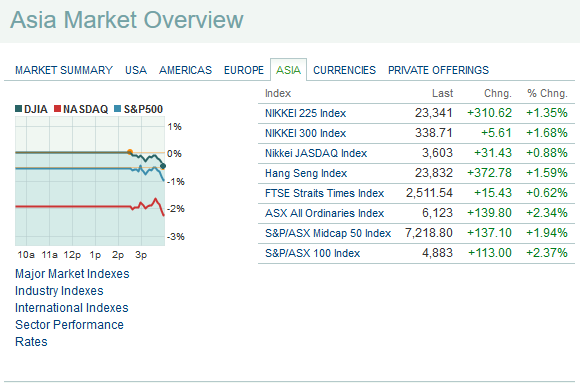Open the Europe tab
Screen dimensions: 580x383
coord(244,70)
